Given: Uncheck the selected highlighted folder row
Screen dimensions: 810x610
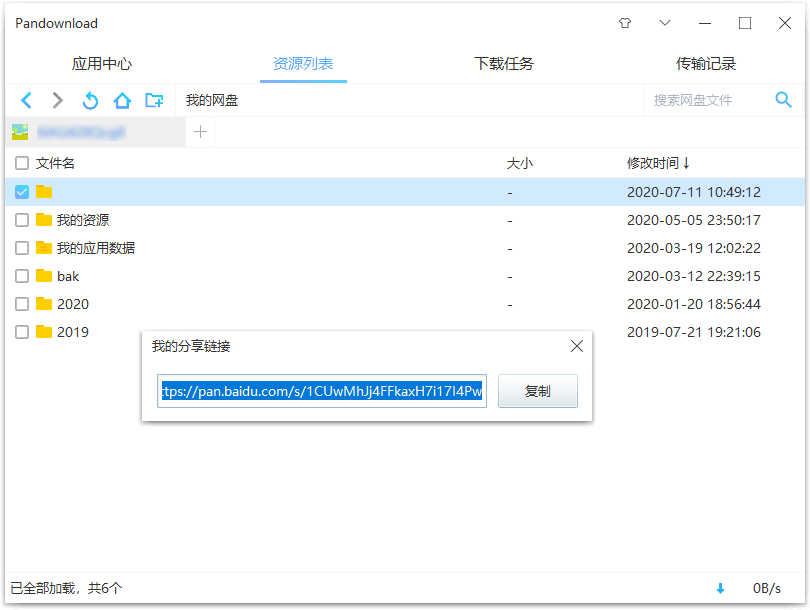Looking at the screenshot, I should pyautogui.click(x=22, y=191).
